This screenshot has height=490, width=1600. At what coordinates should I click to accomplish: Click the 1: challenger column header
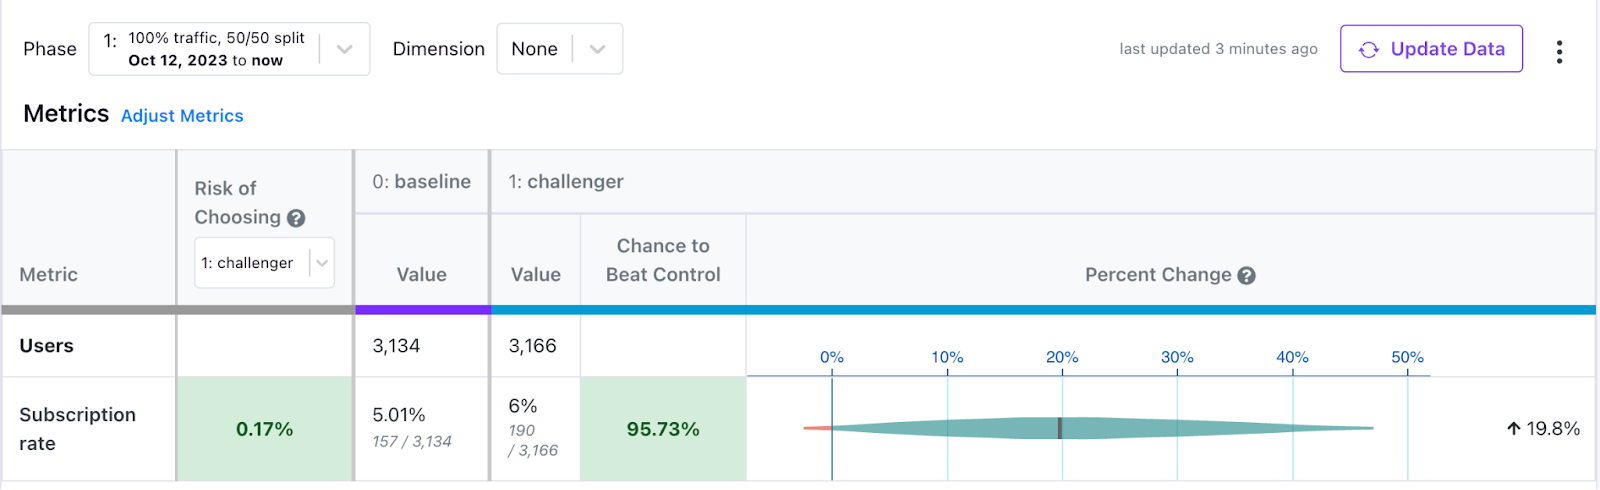click(x=566, y=182)
